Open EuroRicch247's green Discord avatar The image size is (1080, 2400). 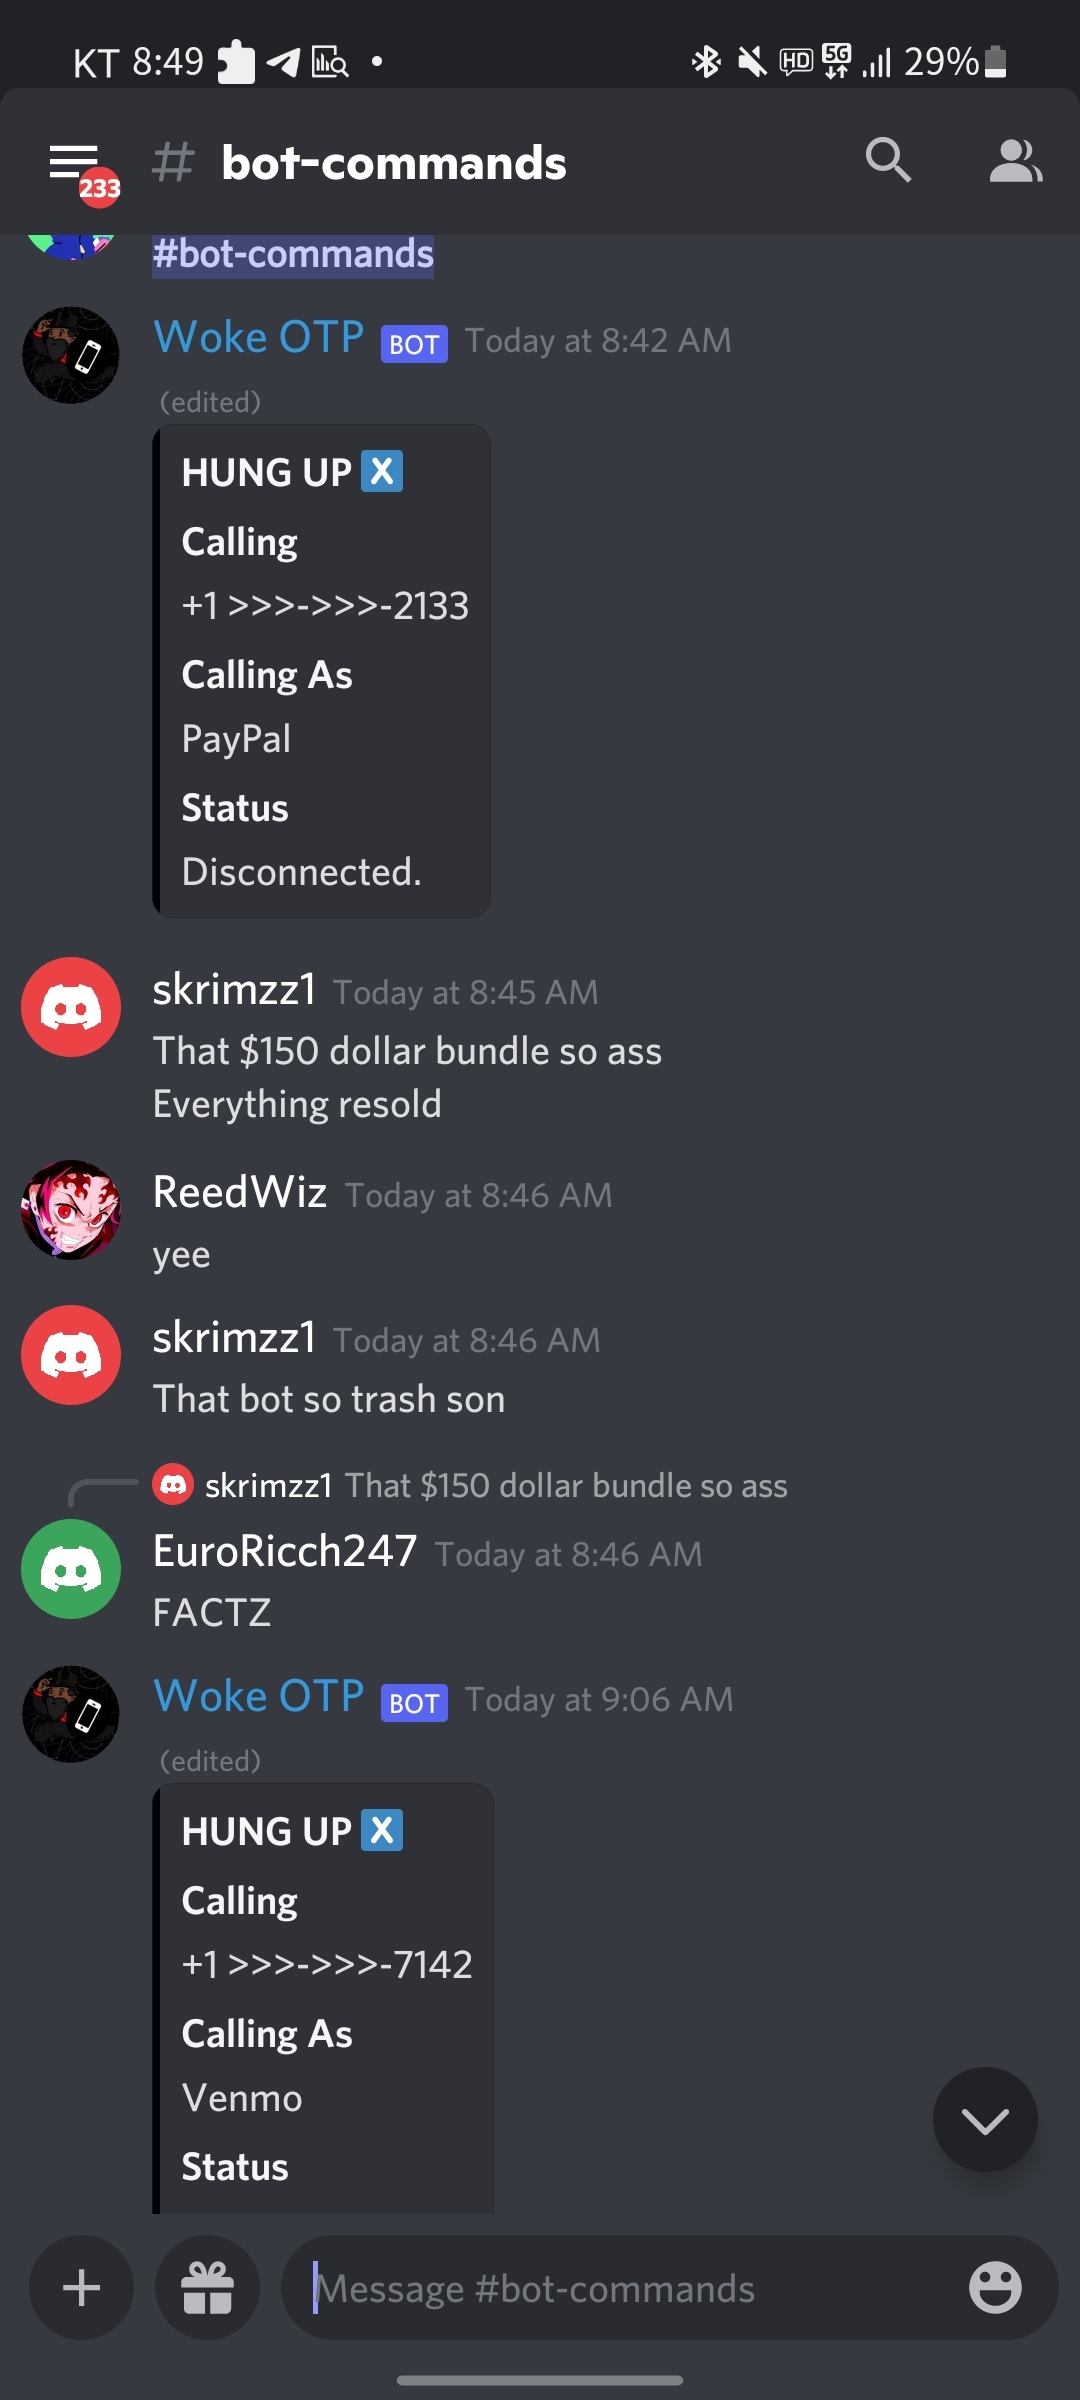tap(71, 1569)
